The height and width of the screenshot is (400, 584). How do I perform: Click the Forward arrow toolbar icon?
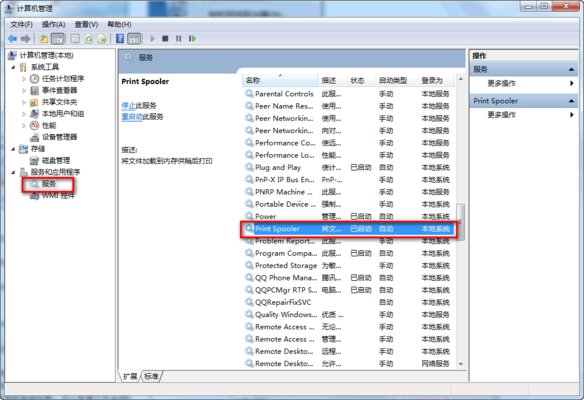[25, 38]
